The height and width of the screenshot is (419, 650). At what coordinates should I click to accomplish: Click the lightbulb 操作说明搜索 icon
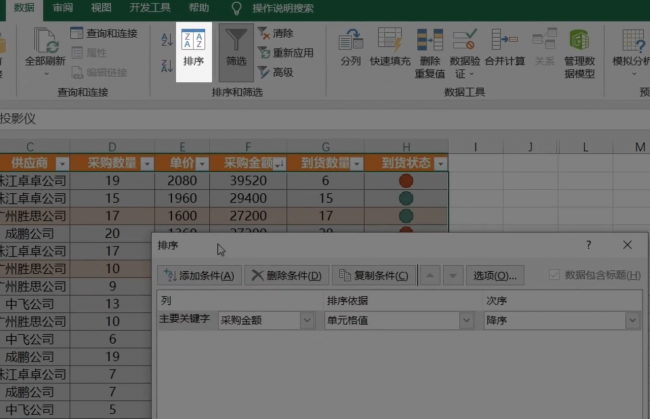236,8
